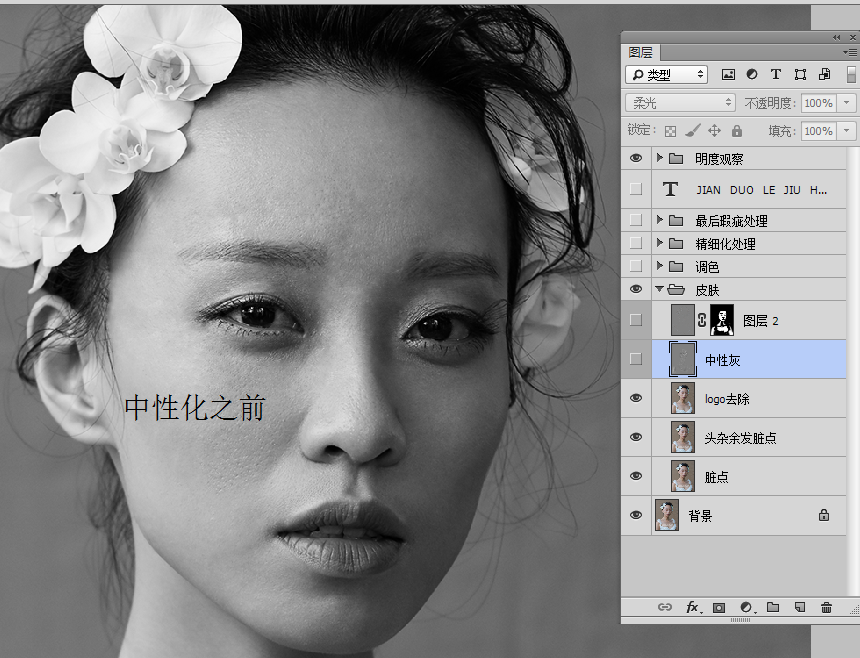
Task: Delete layer using the trash icon
Action: click(826, 607)
